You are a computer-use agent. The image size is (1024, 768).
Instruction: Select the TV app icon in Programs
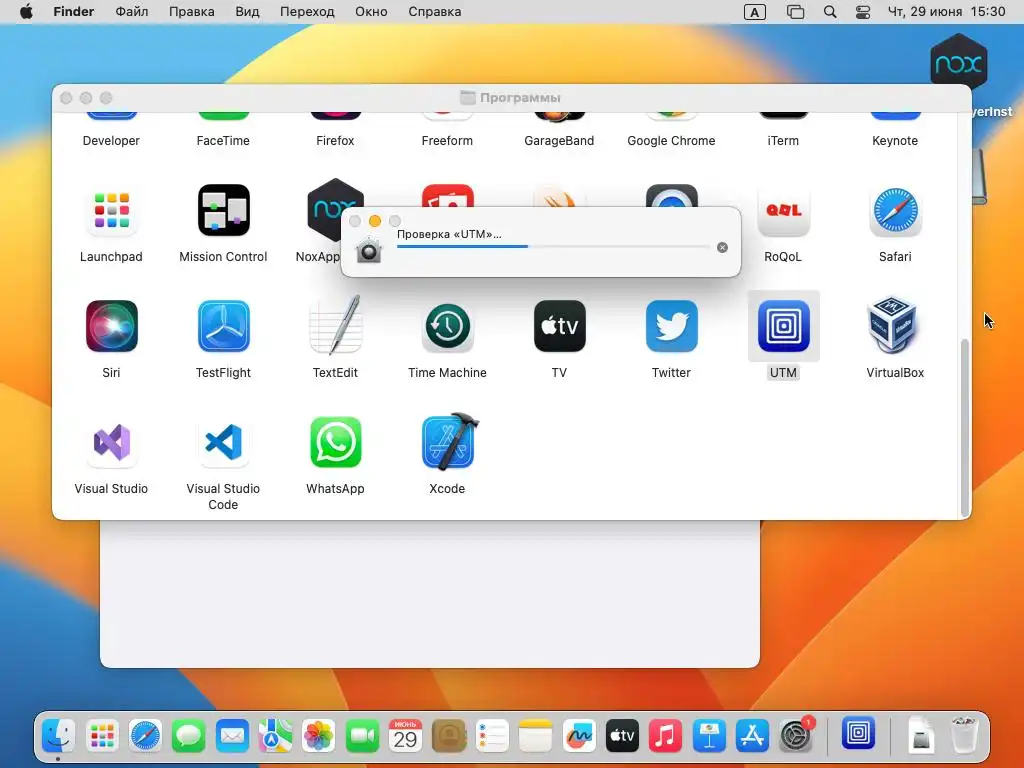[x=560, y=326]
